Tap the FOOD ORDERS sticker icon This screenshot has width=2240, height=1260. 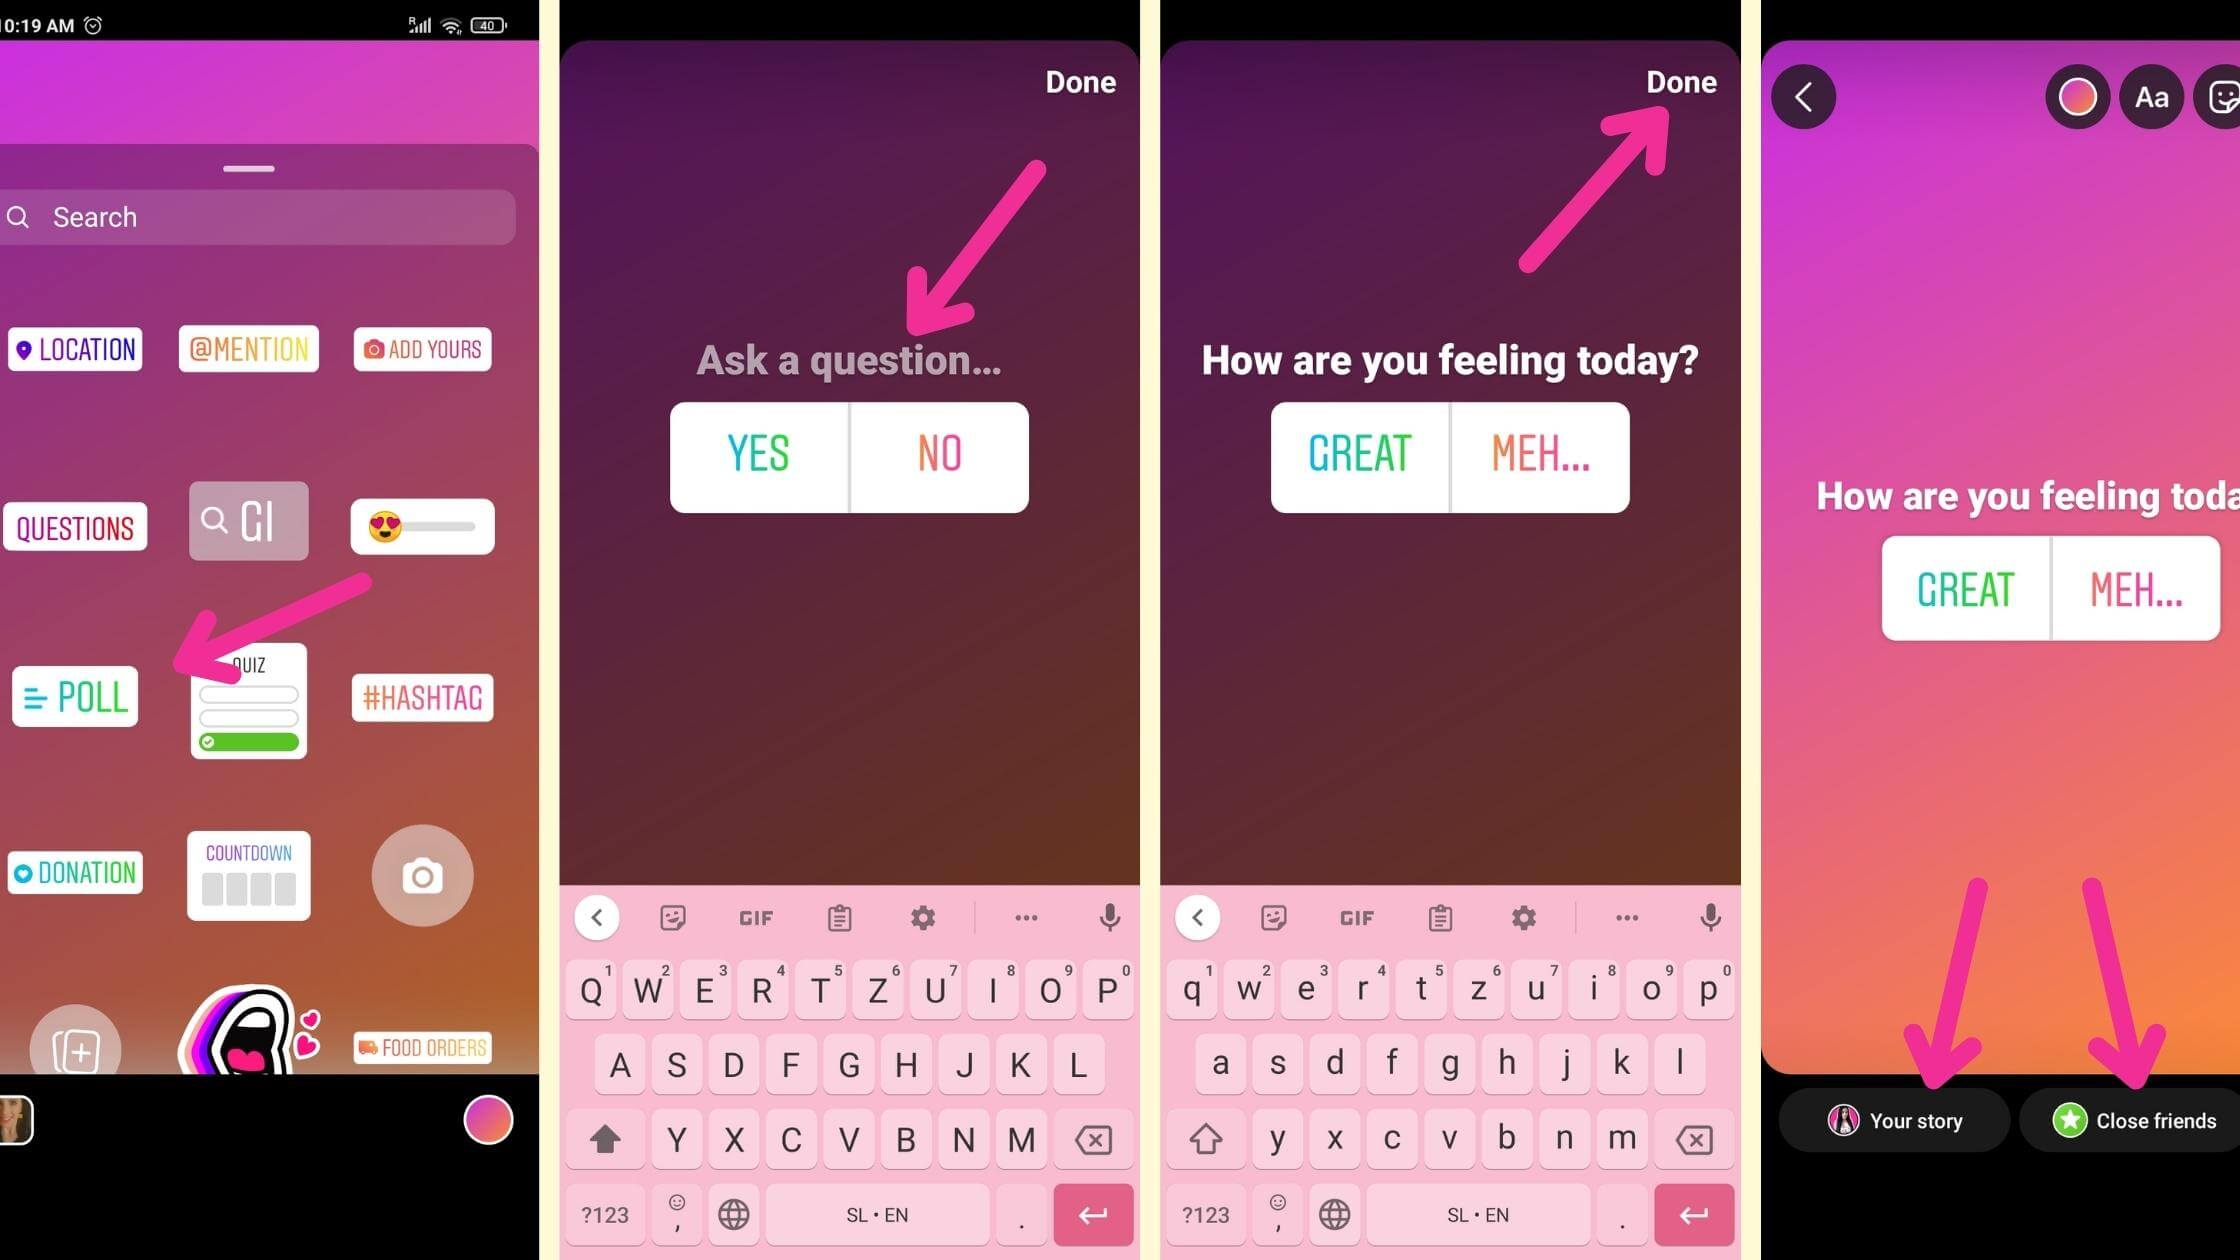425,1046
